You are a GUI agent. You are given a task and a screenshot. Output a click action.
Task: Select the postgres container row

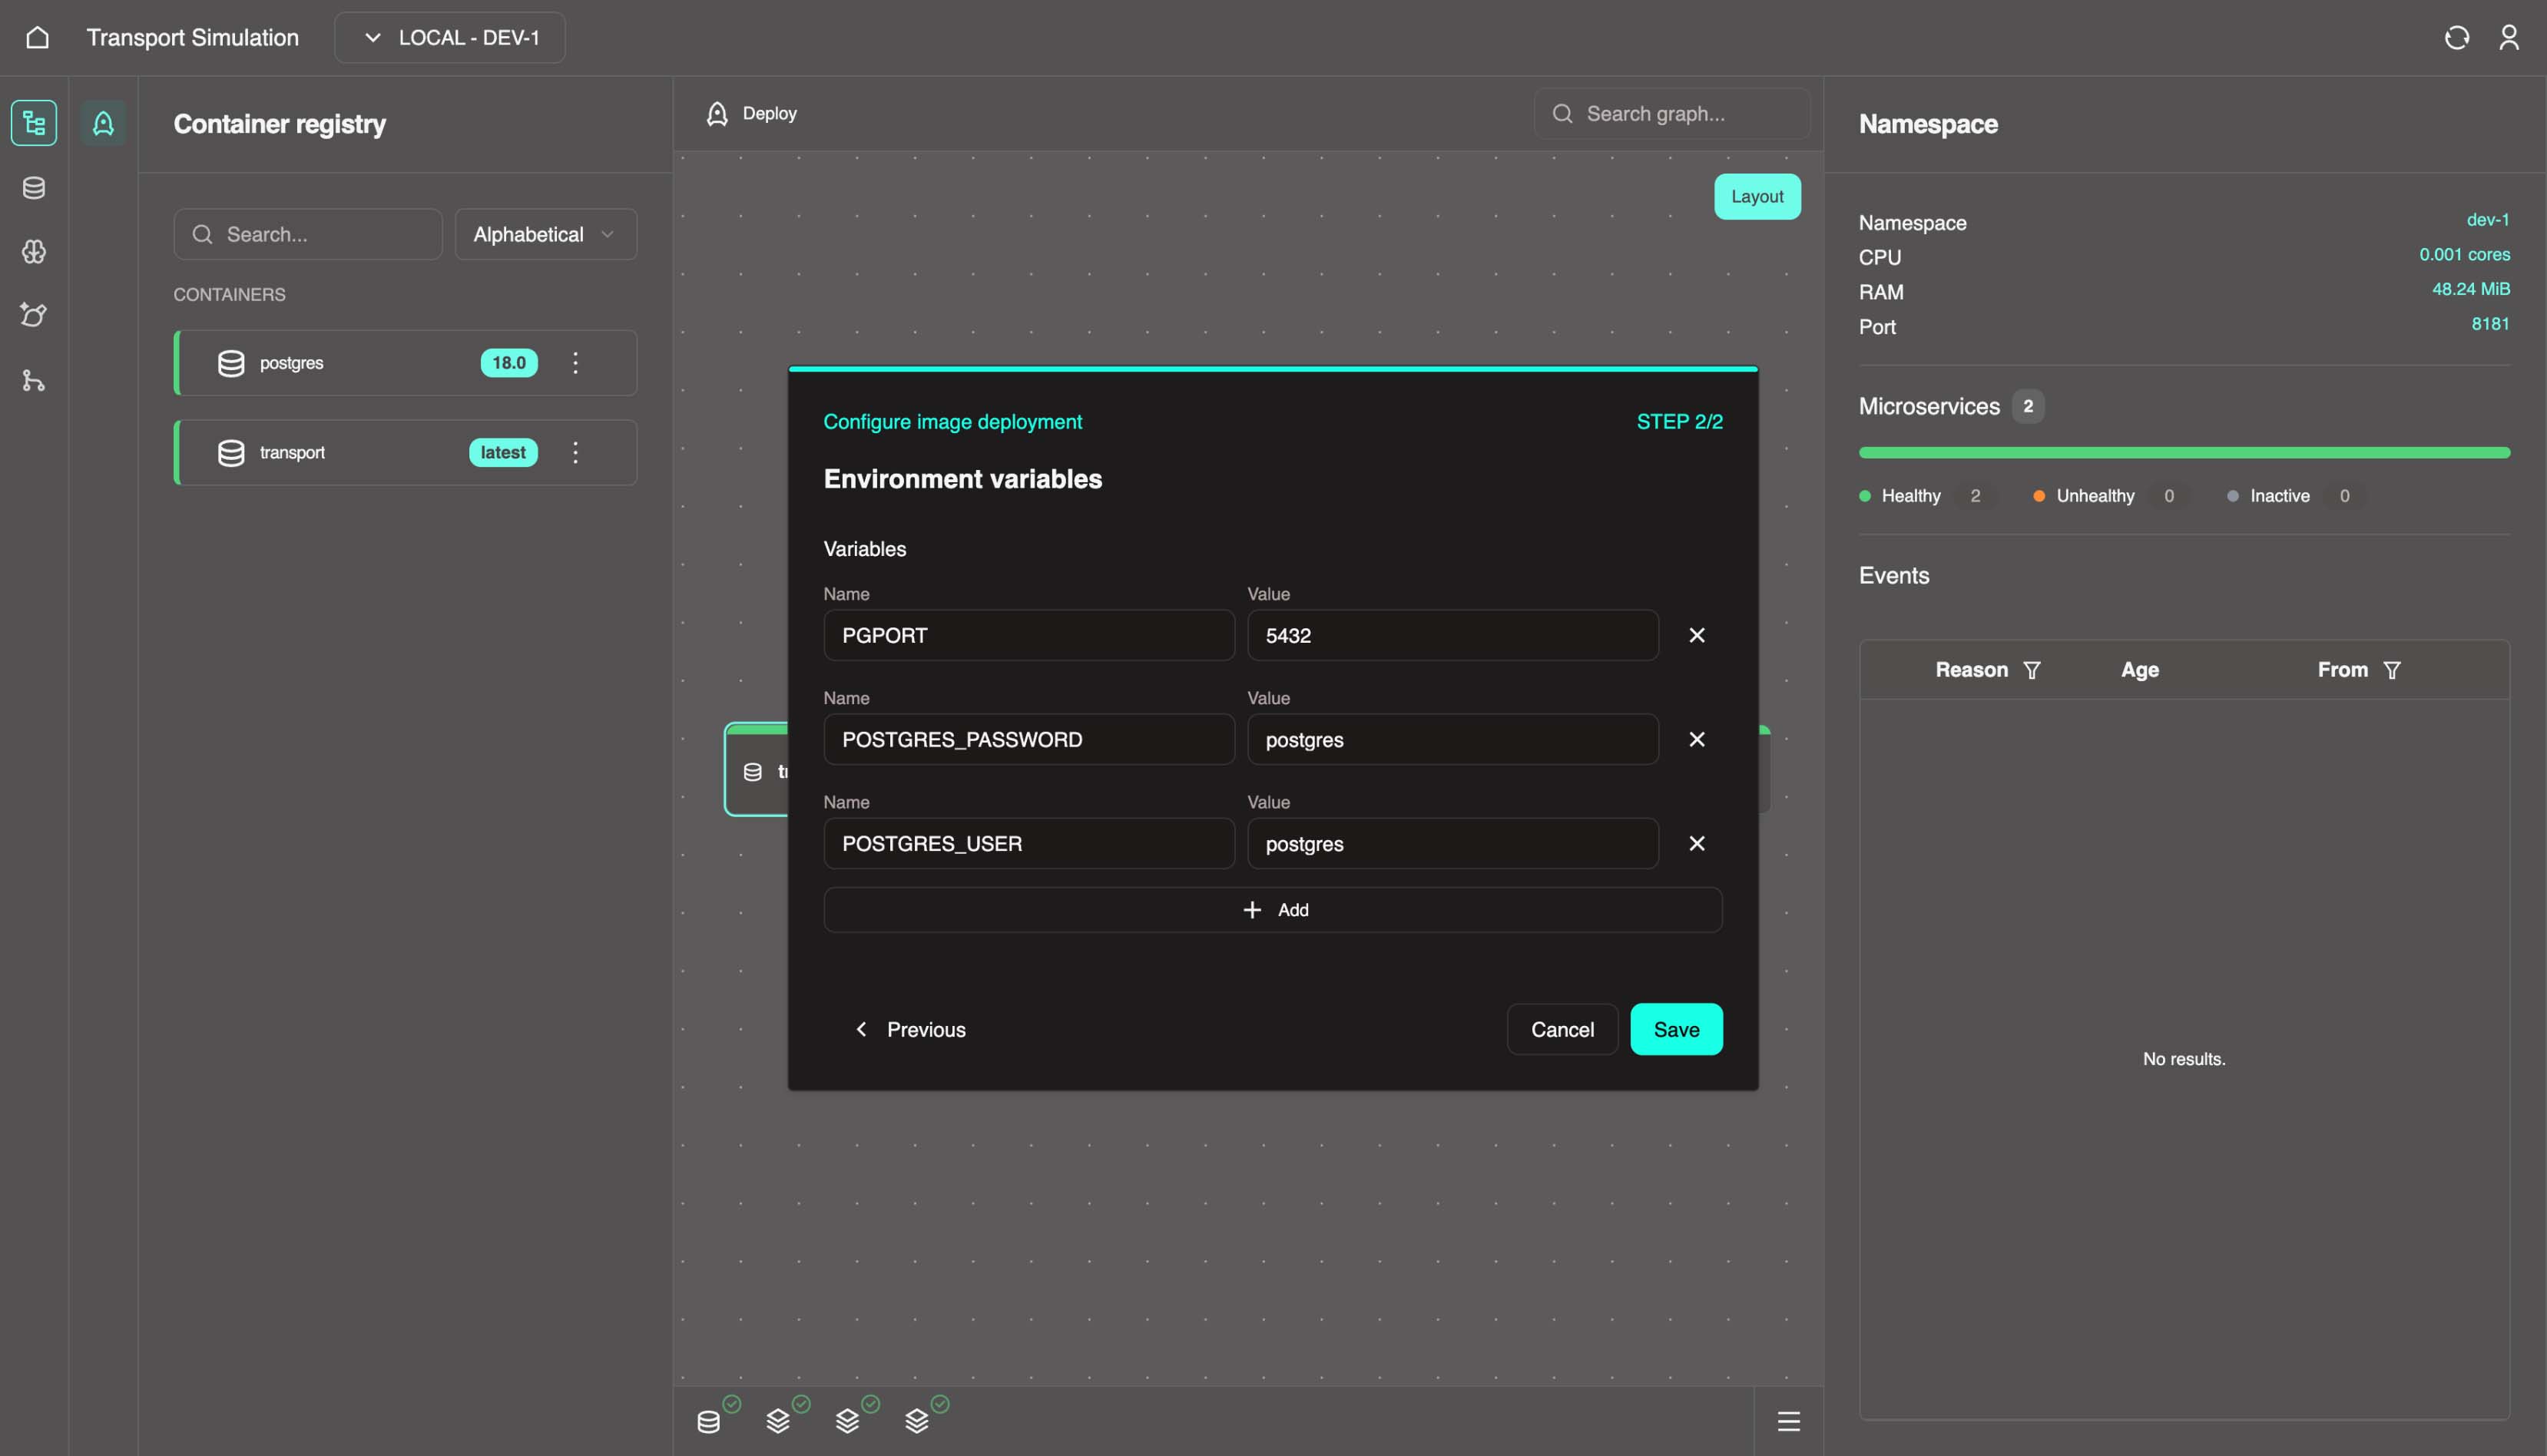pyautogui.click(x=406, y=363)
